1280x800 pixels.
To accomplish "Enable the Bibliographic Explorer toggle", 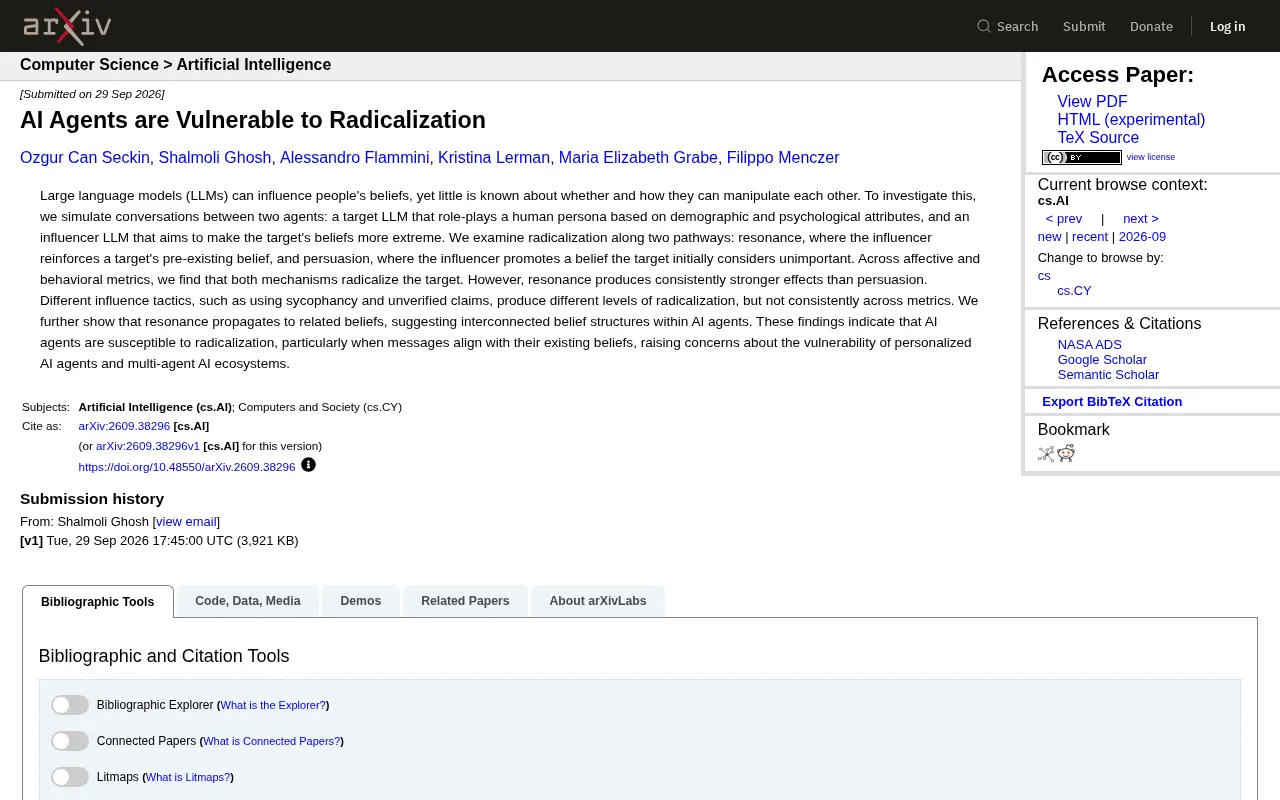I will pyautogui.click(x=70, y=705).
